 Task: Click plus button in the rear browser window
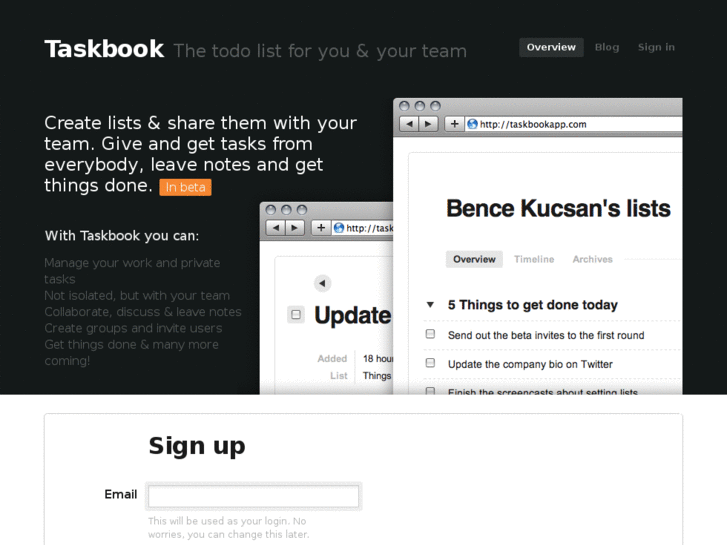pyautogui.click(x=321, y=228)
